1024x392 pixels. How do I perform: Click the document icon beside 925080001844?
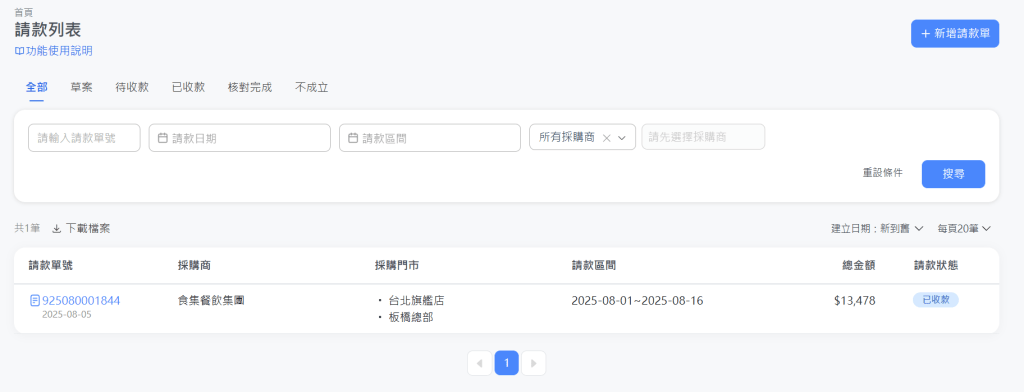pyautogui.click(x=35, y=301)
